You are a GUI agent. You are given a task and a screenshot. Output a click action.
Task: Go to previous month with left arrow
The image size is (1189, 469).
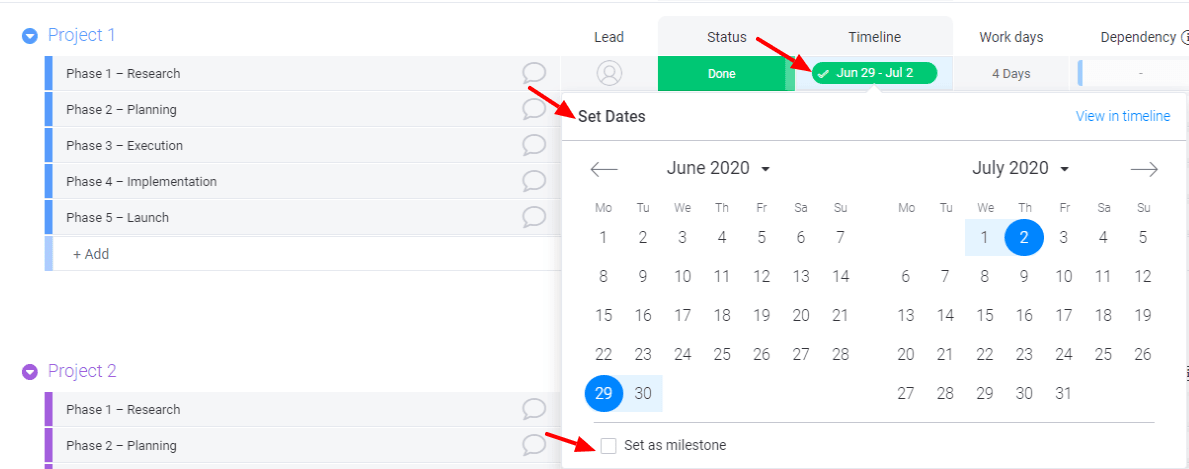point(604,168)
